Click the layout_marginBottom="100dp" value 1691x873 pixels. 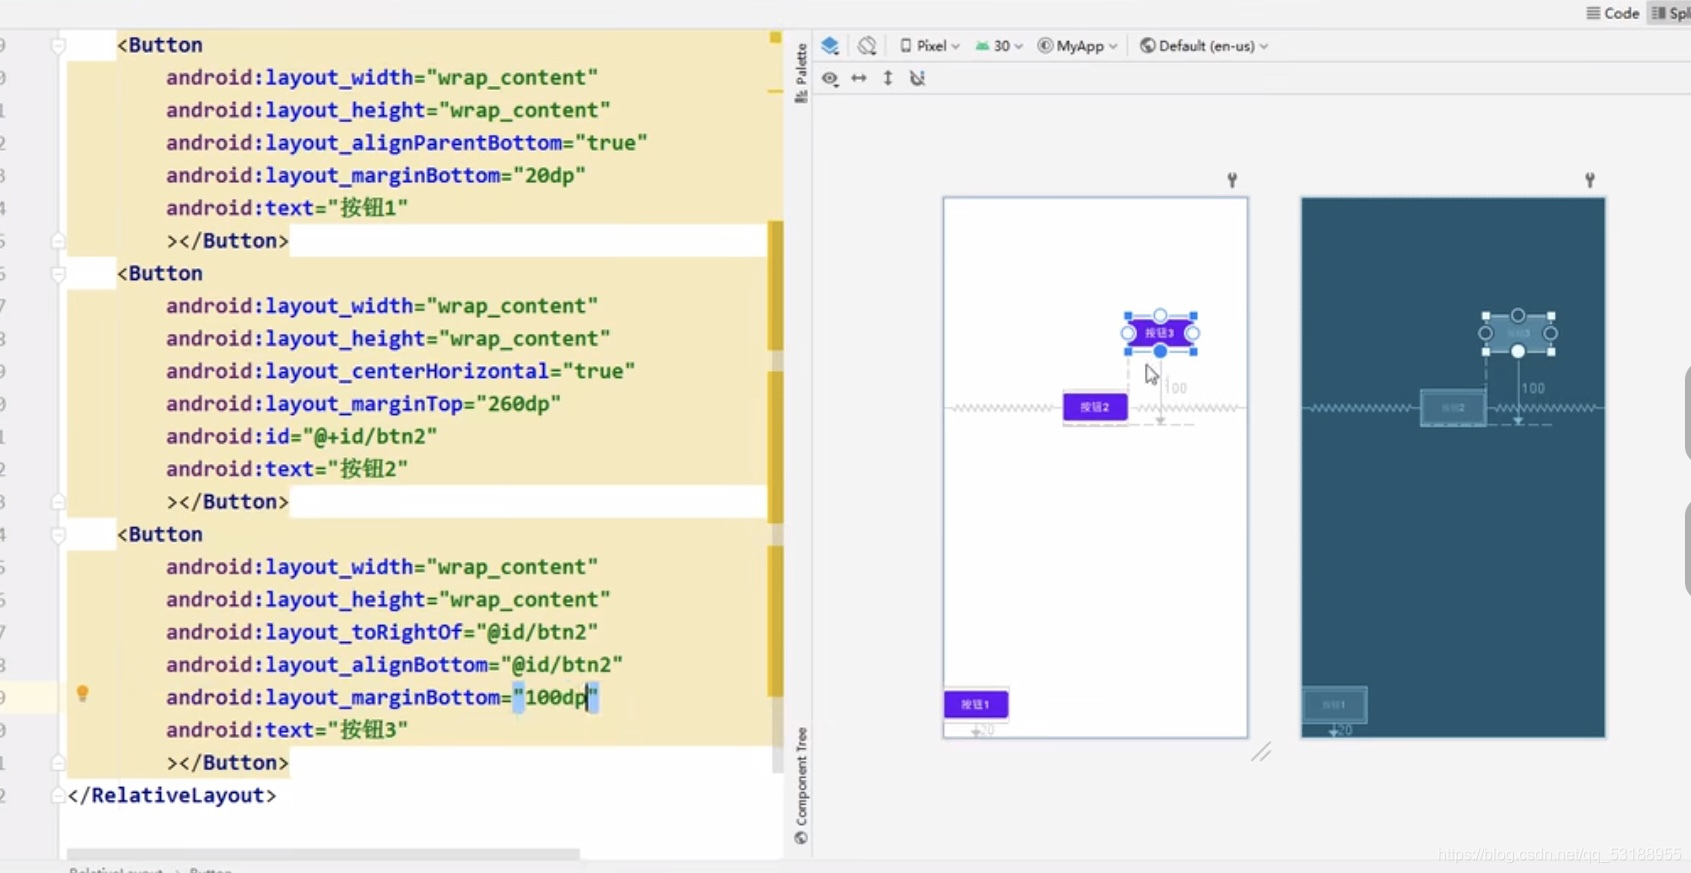[555, 697]
